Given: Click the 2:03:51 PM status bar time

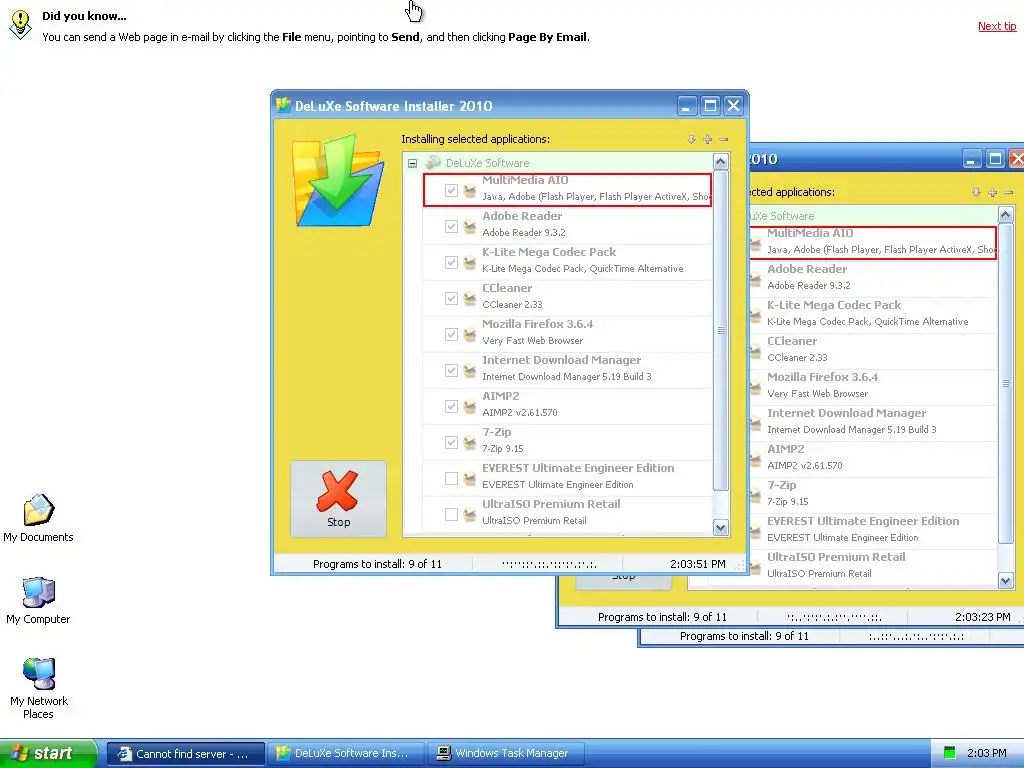Looking at the screenshot, I should click(697, 564).
